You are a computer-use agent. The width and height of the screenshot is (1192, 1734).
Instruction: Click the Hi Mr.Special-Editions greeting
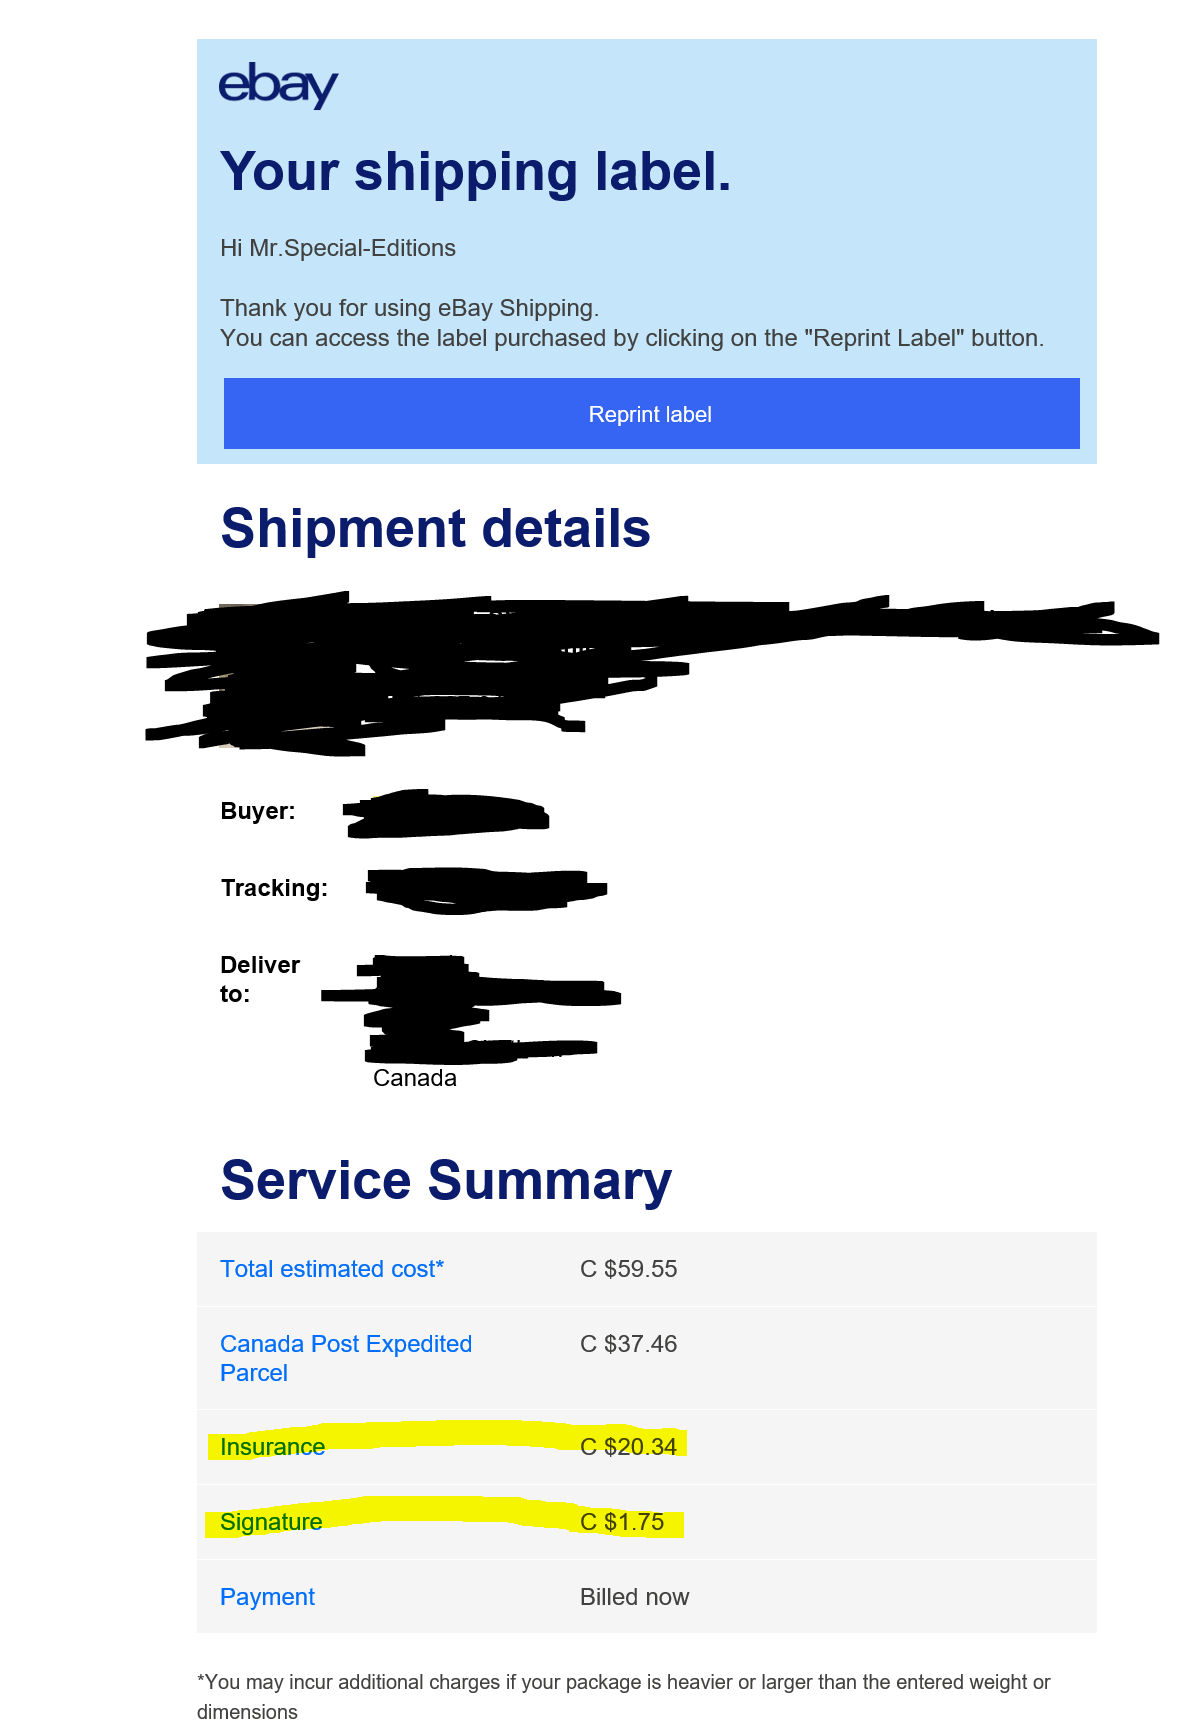click(338, 248)
